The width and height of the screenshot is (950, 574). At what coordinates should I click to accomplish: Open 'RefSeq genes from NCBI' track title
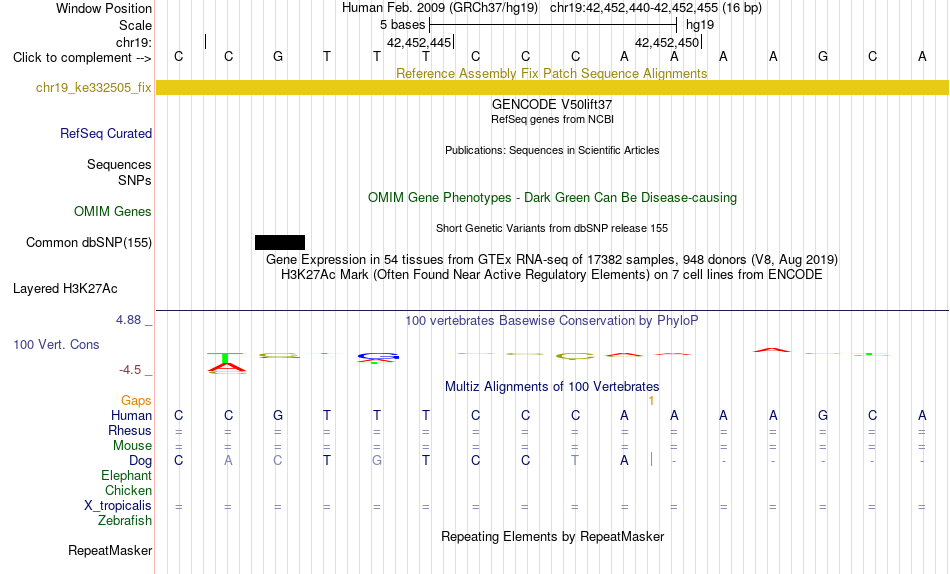point(552,119)
